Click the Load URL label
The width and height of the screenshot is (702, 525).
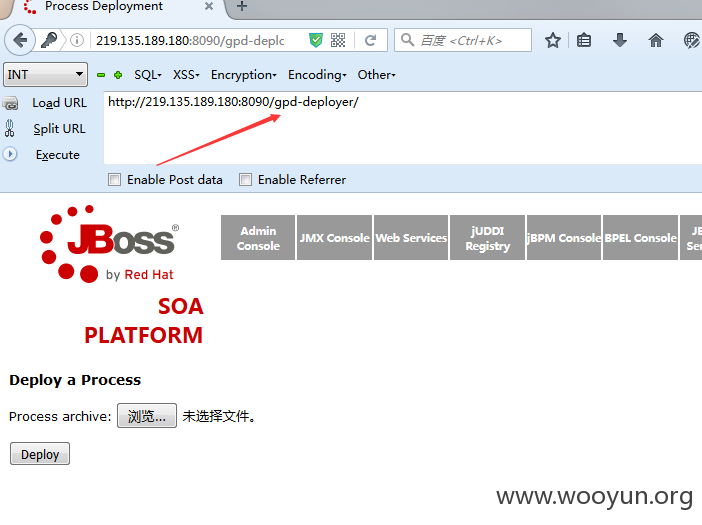pos(60,103)
